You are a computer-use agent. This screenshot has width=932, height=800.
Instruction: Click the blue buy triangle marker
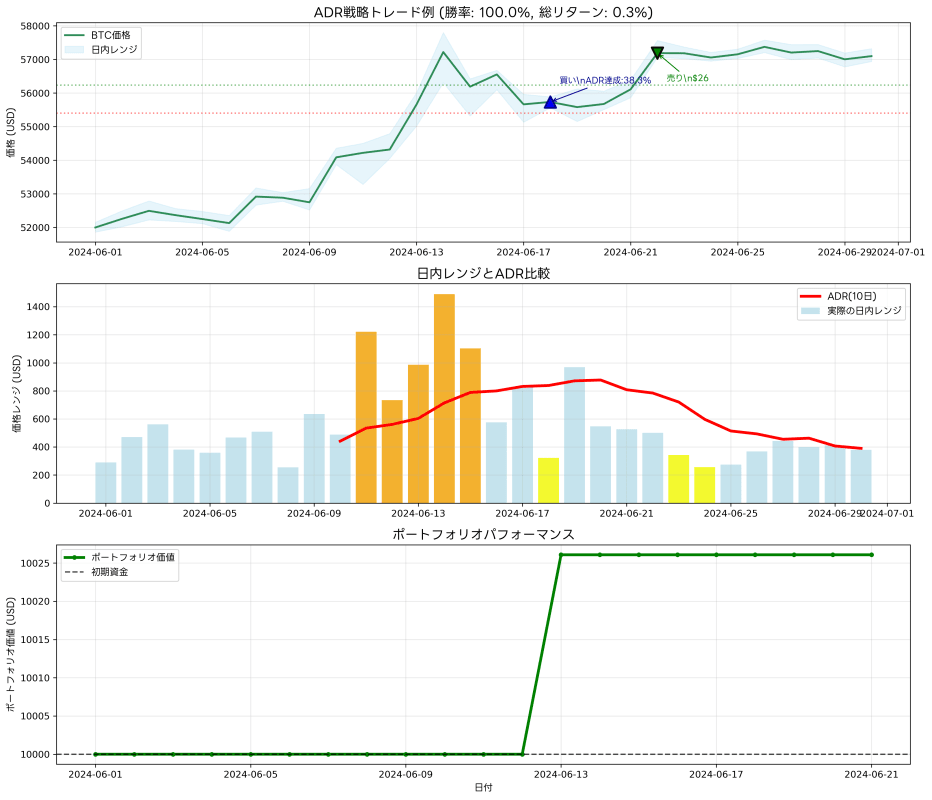pos(550,102)
